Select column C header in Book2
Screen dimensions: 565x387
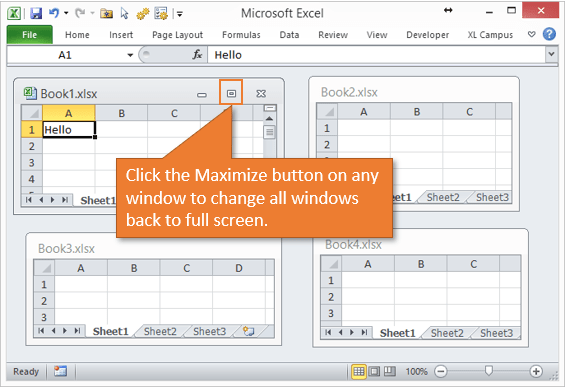469,112
